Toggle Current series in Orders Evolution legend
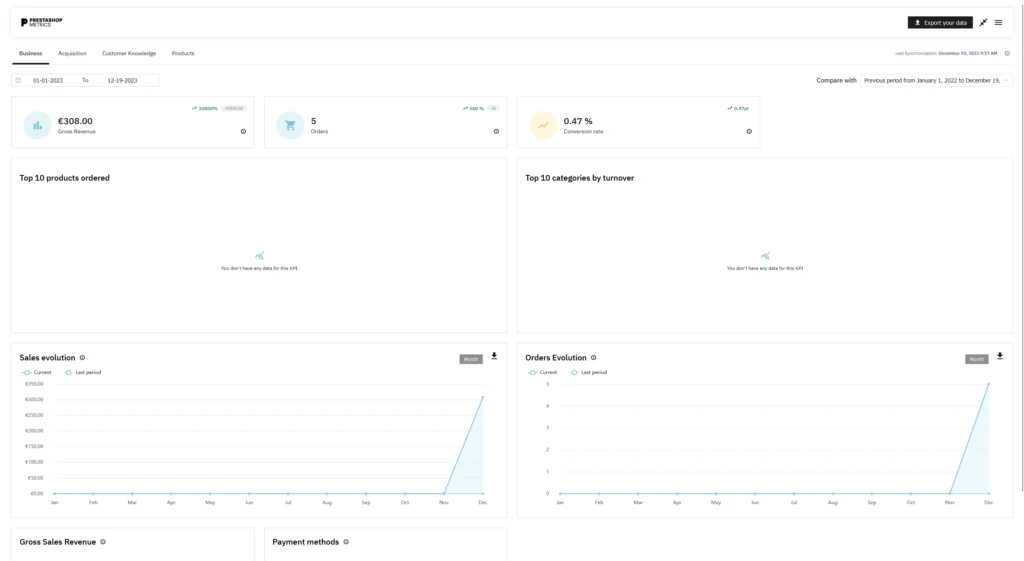The width and height of the screenshot is (1024, 561). [x=543, y=372]
